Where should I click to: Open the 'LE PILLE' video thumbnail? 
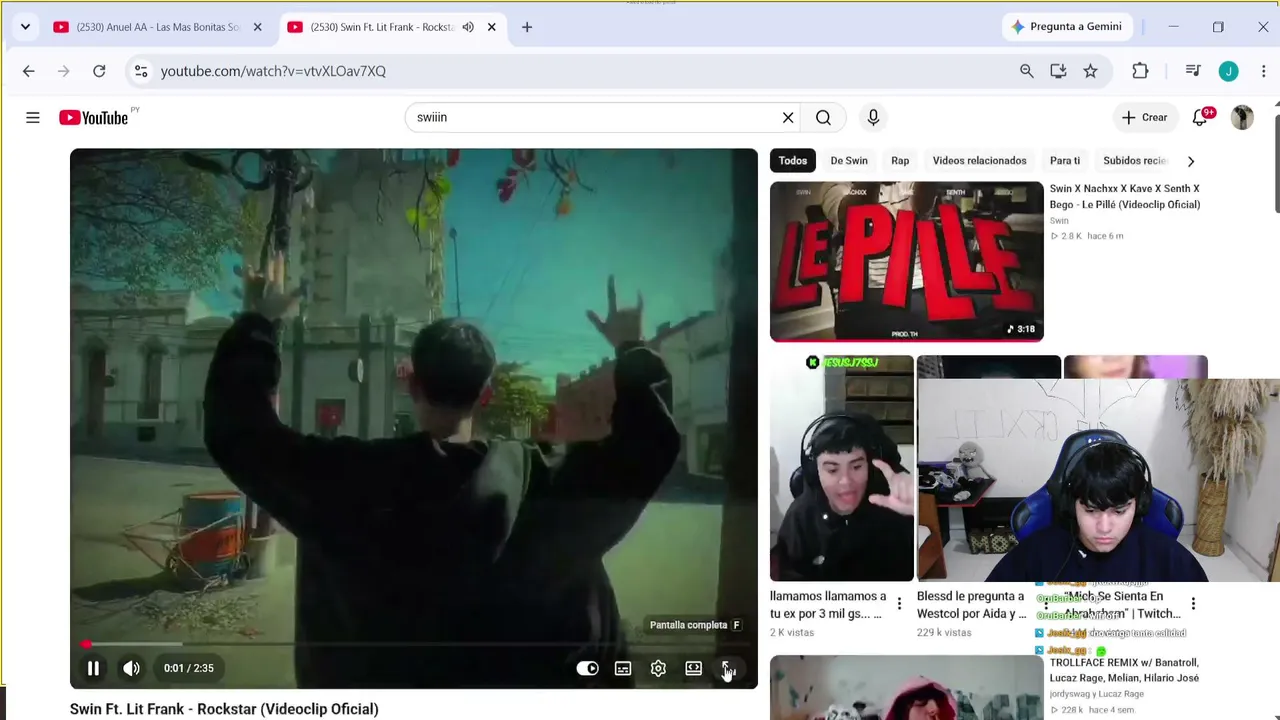[906, 262]
